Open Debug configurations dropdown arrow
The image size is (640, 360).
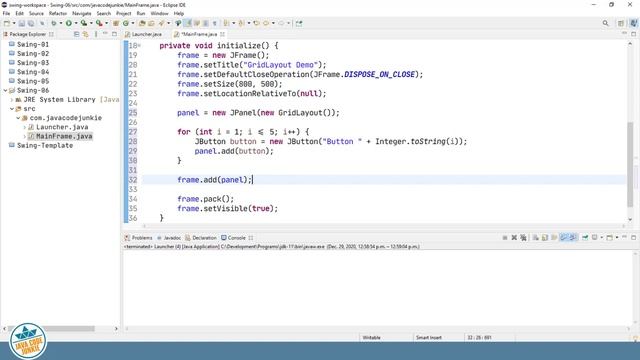click(60, 23)
